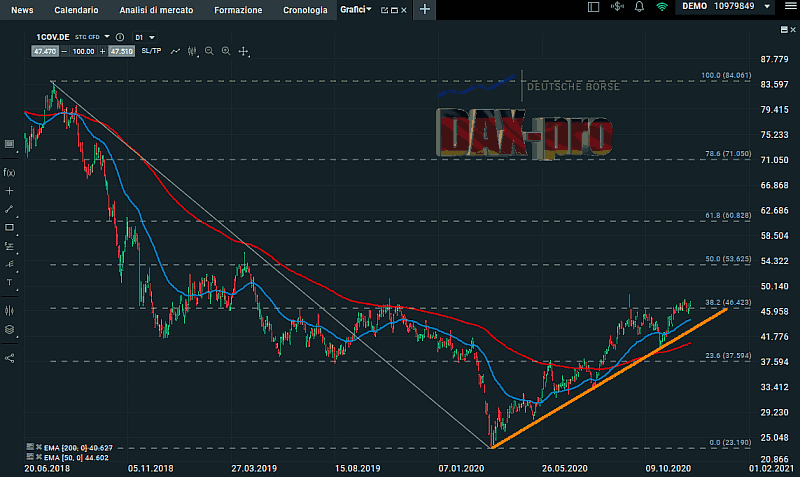The image size is (800, 477).
Task: Sell at bid price 47.470
Action: (45, 51)
